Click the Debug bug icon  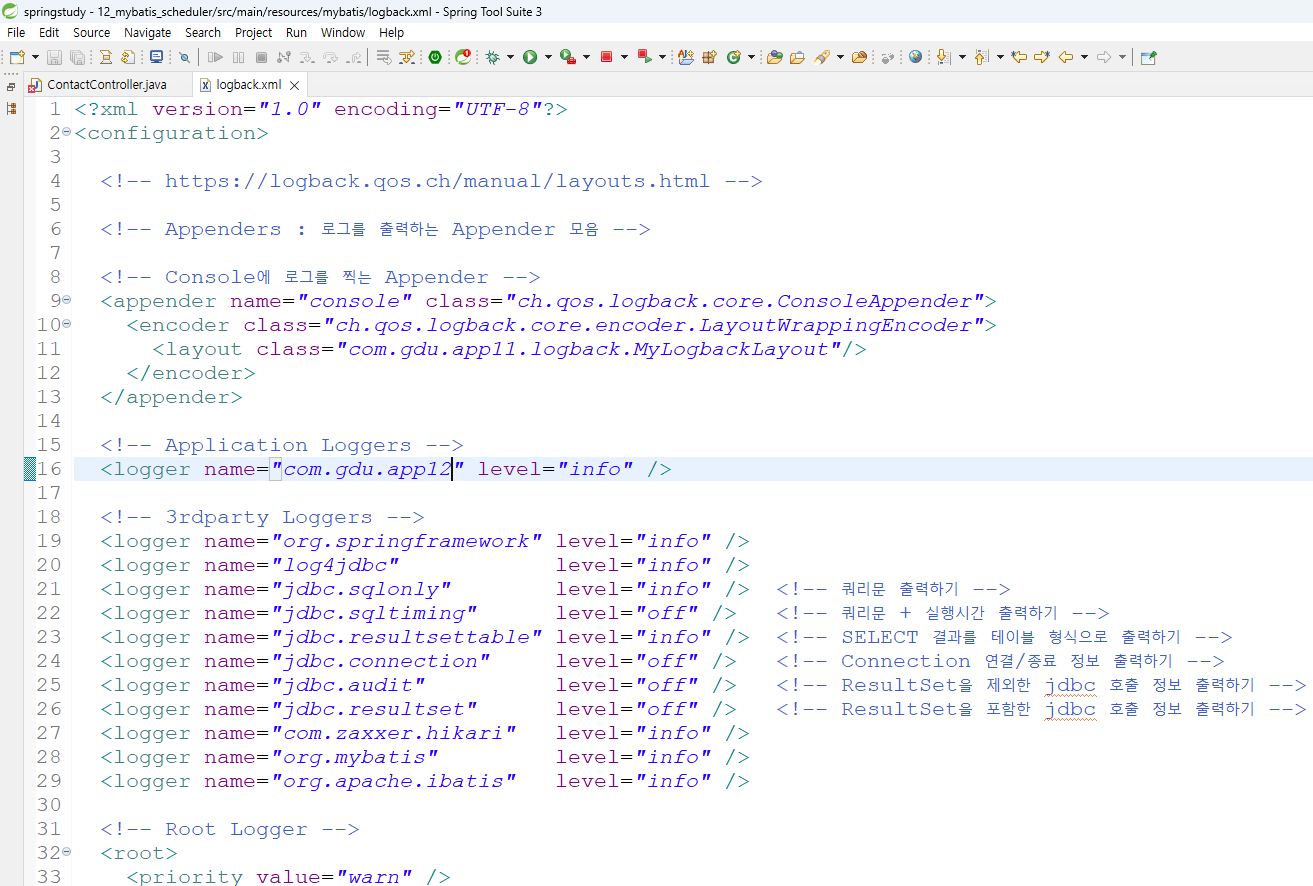492,57
